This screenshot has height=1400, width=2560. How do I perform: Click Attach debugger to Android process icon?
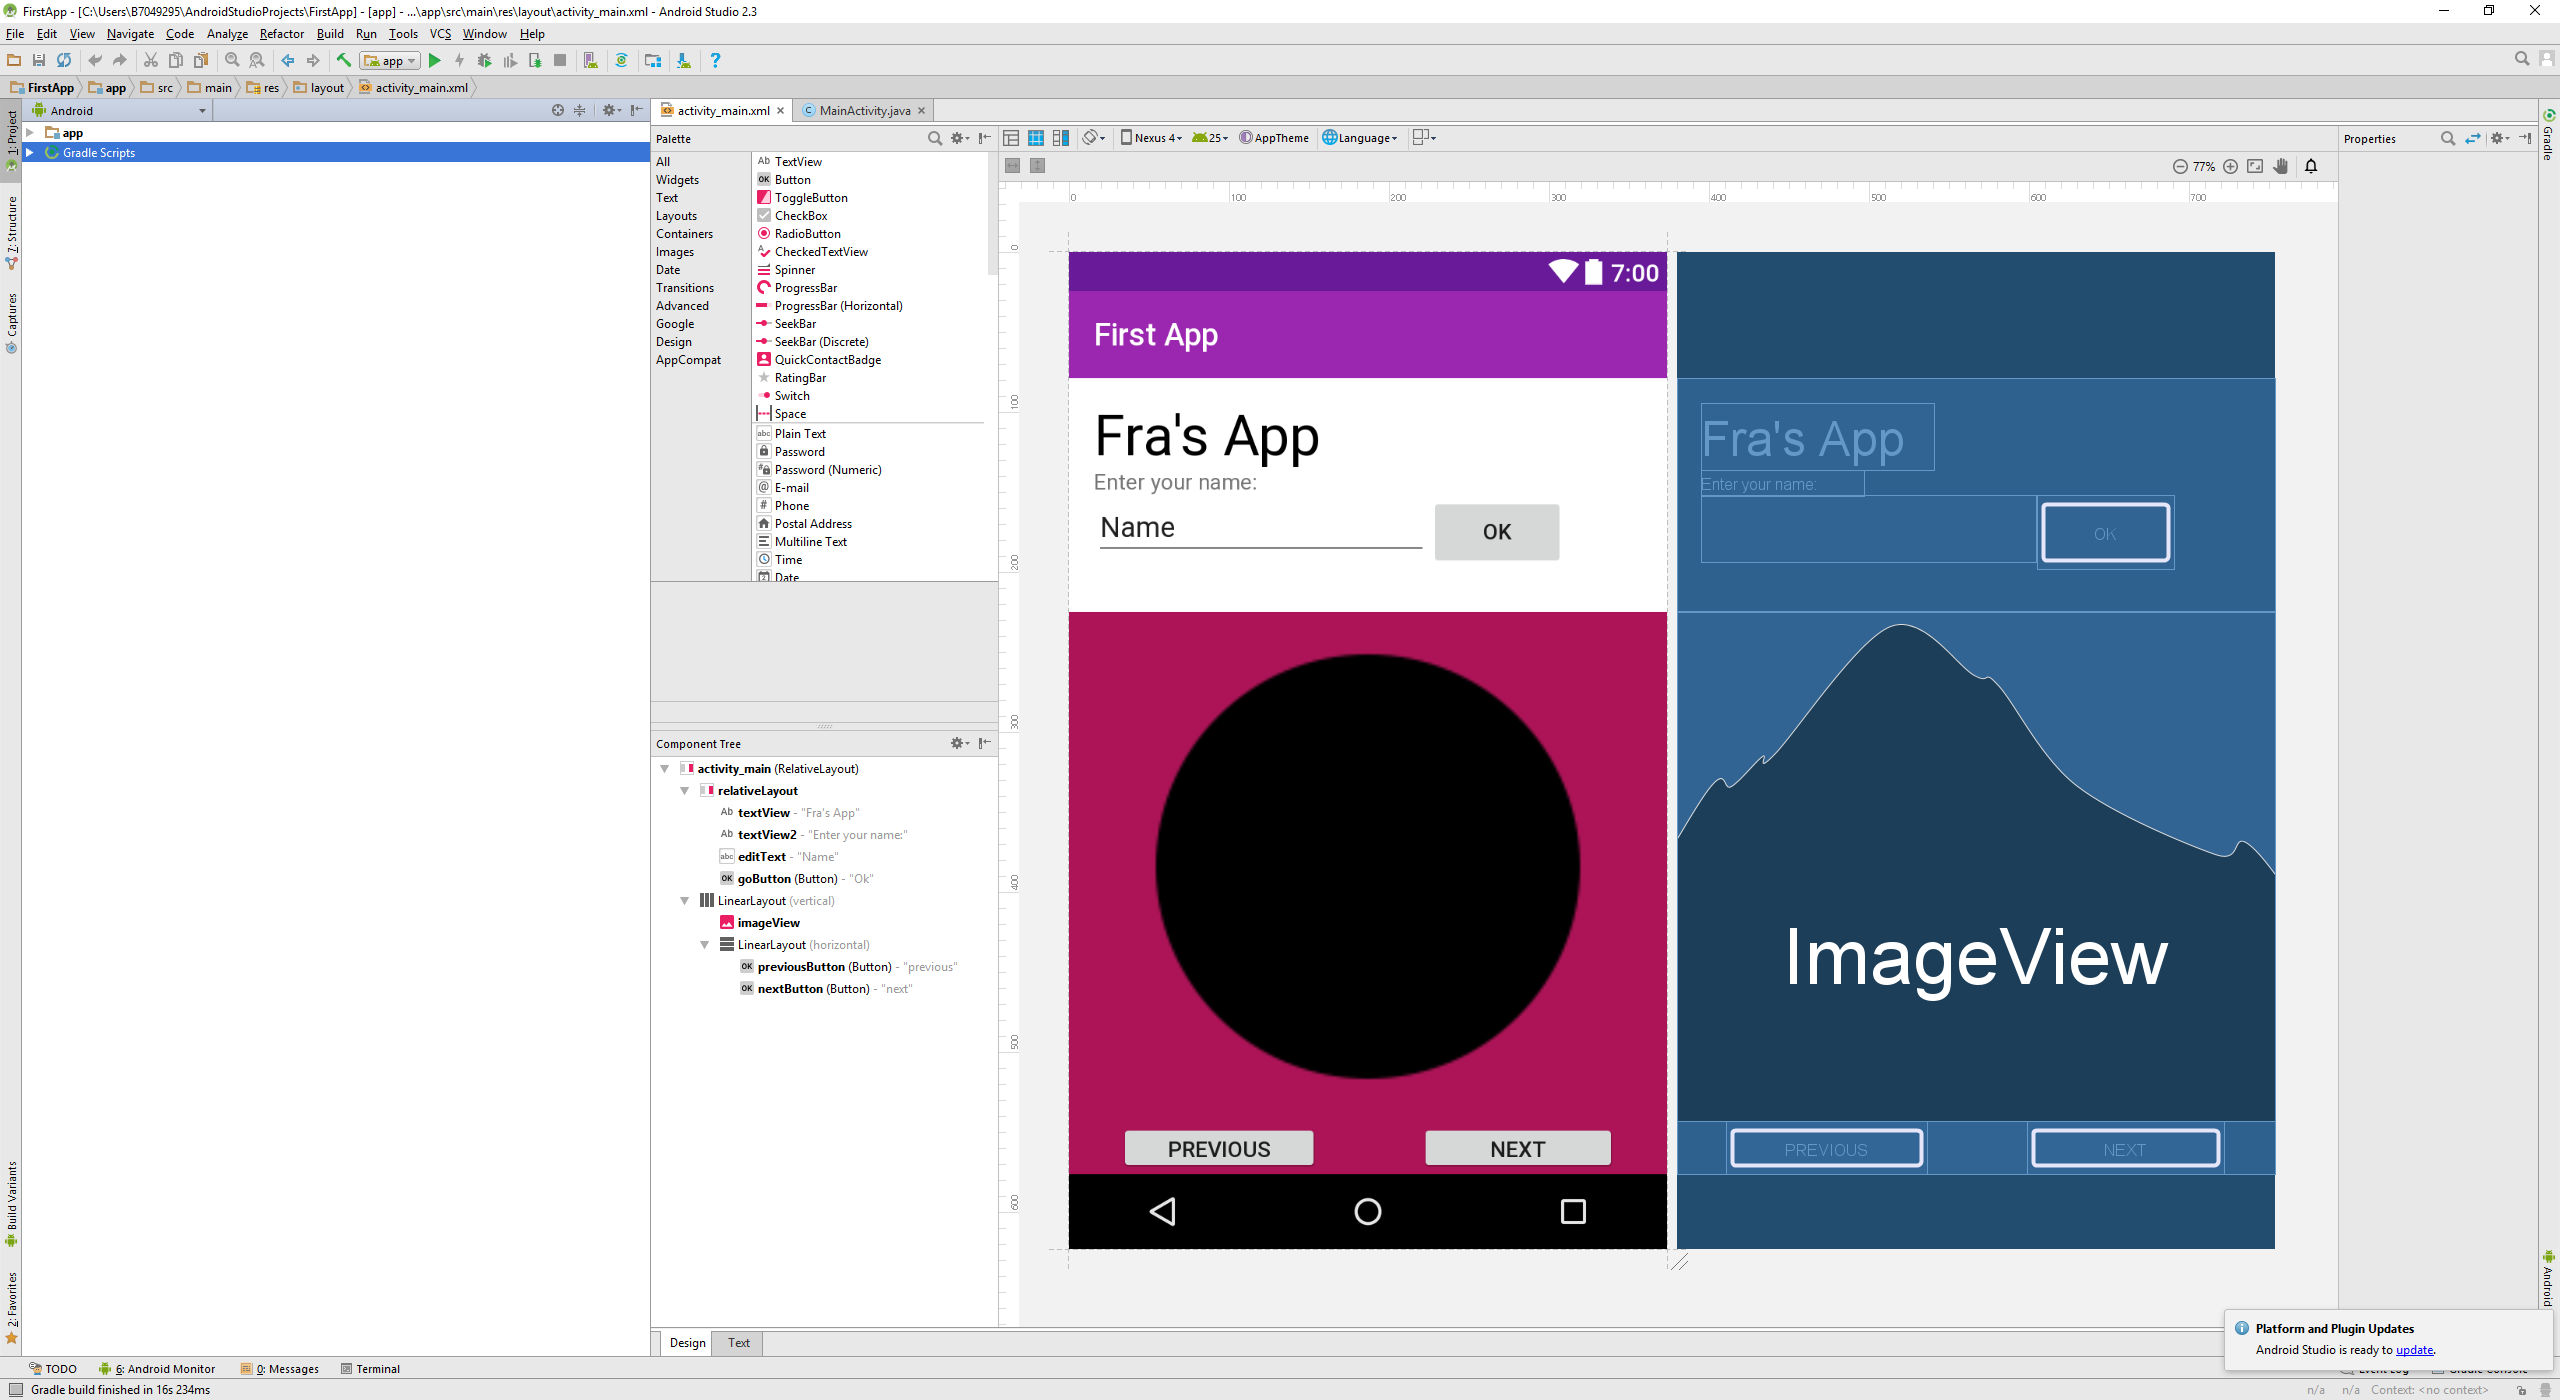click(535, 61)
